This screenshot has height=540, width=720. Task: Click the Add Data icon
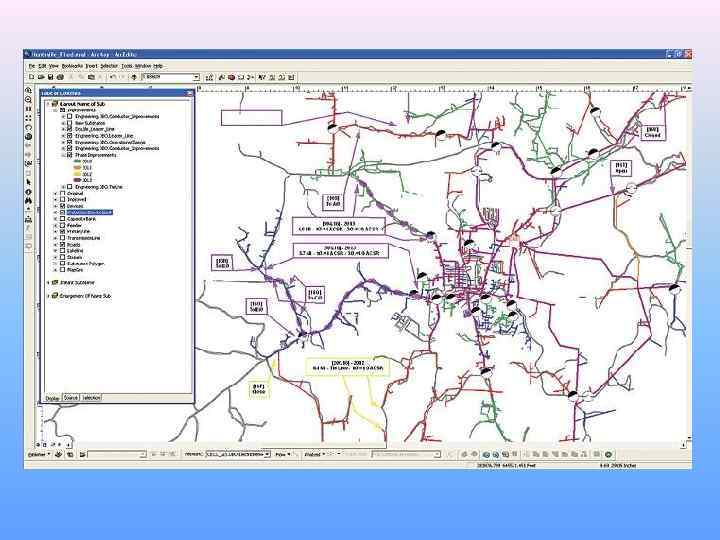(134, 77)
